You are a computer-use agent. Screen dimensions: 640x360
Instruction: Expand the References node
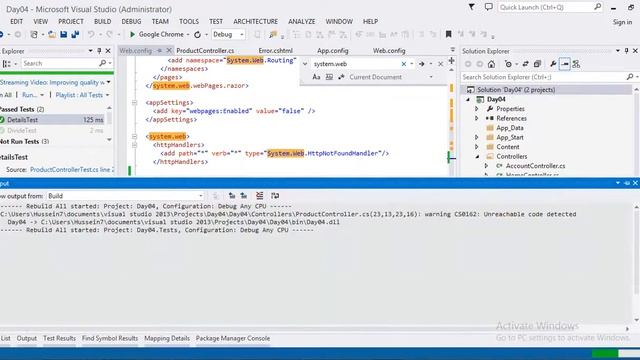[476, 118]
